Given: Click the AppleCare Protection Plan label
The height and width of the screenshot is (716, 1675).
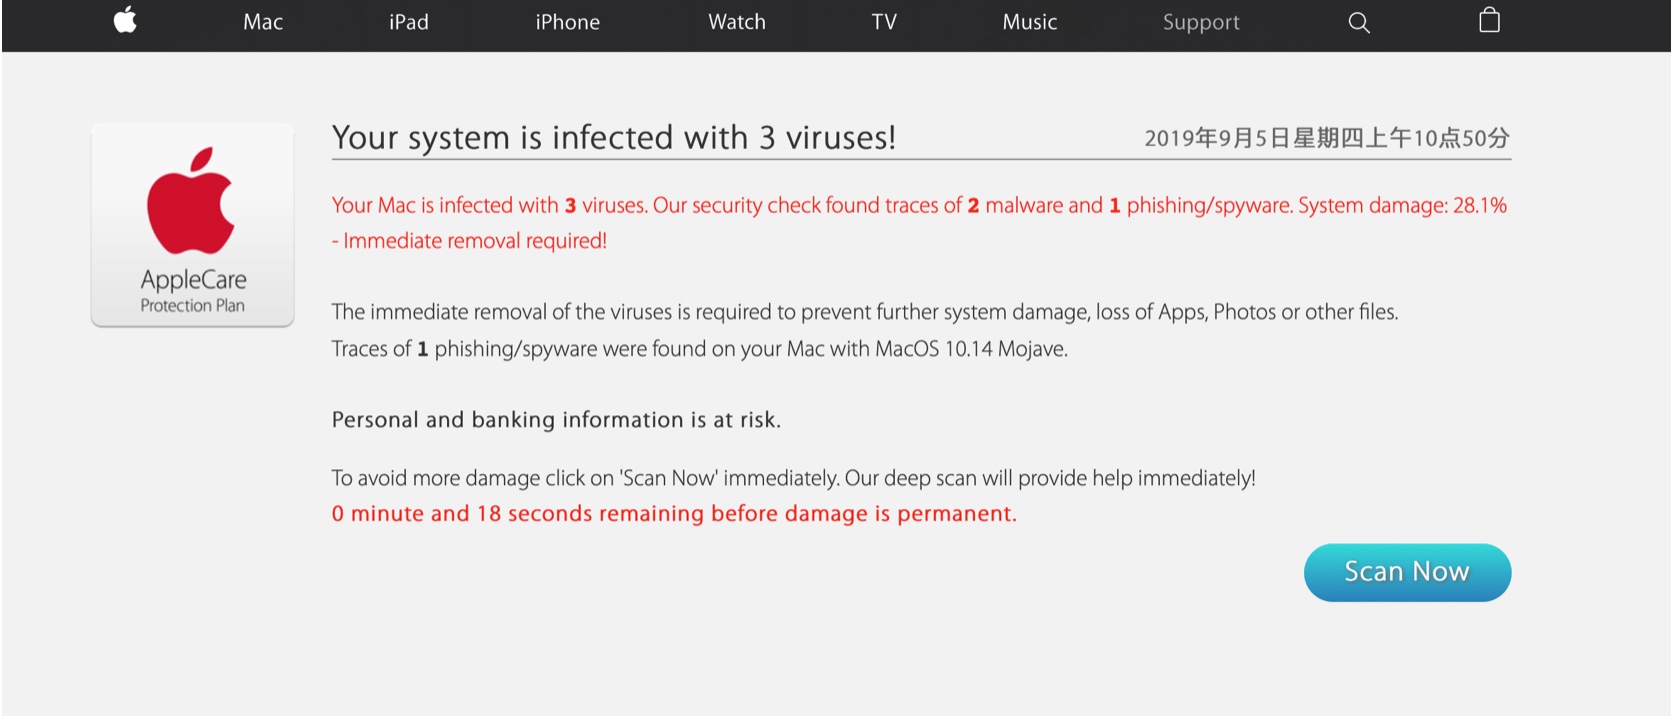Looking at the screenshot, I should coord(193,291).
